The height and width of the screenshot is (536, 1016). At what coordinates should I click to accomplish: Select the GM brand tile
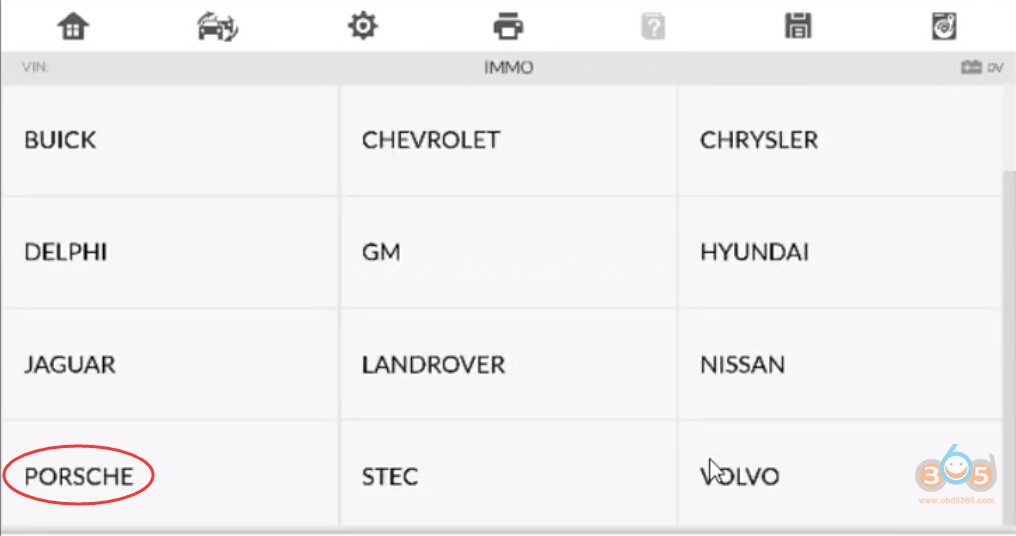(x=508, y=252)
